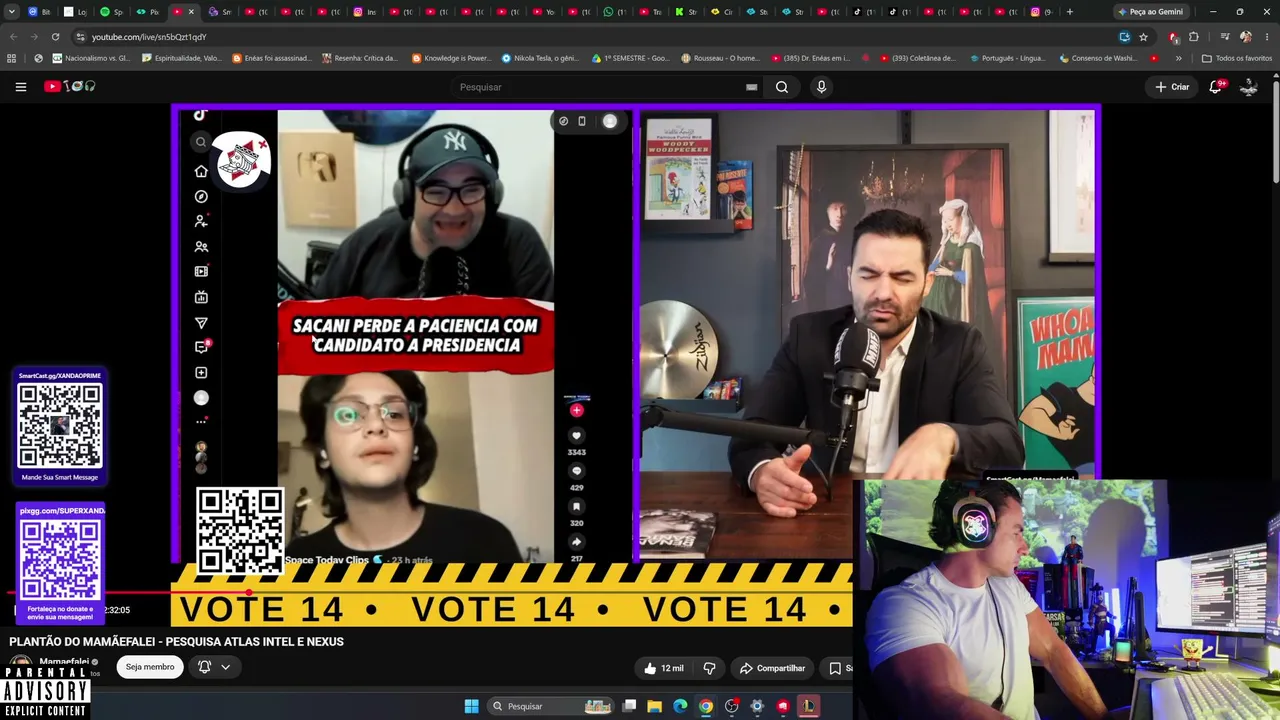Click the video title PLANTÃO DO MAMÃEFALEI
The height and width of the screenshot is (720, 1280).
click(x=176, y=642)
